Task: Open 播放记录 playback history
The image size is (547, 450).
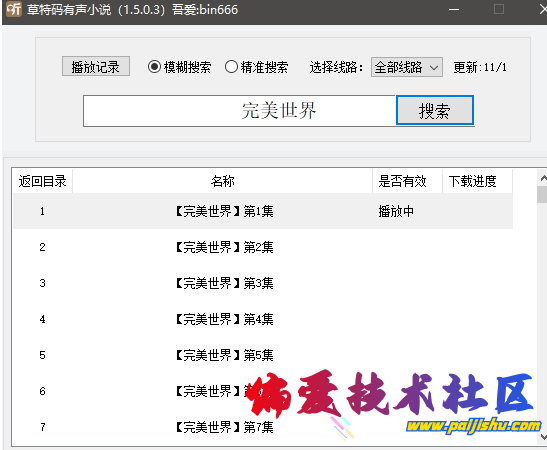Action: 96,66
